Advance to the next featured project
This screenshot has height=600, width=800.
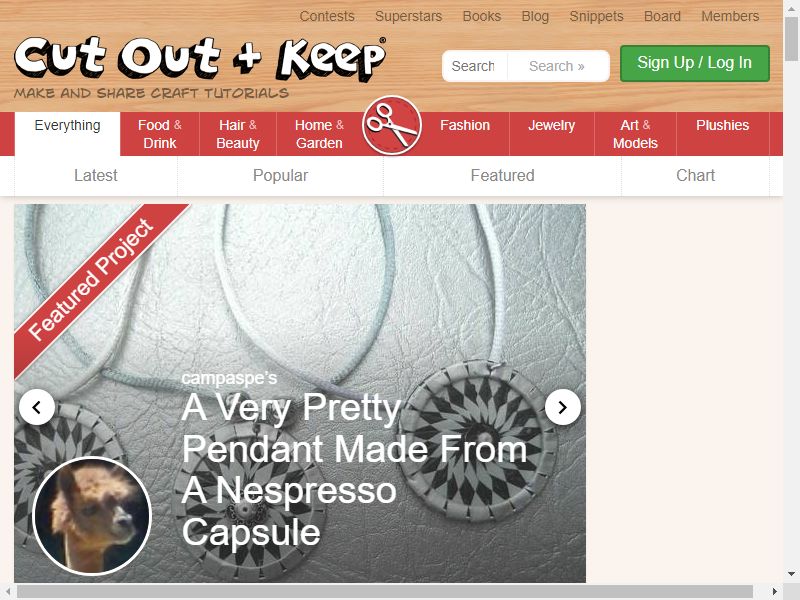(563, 407)
